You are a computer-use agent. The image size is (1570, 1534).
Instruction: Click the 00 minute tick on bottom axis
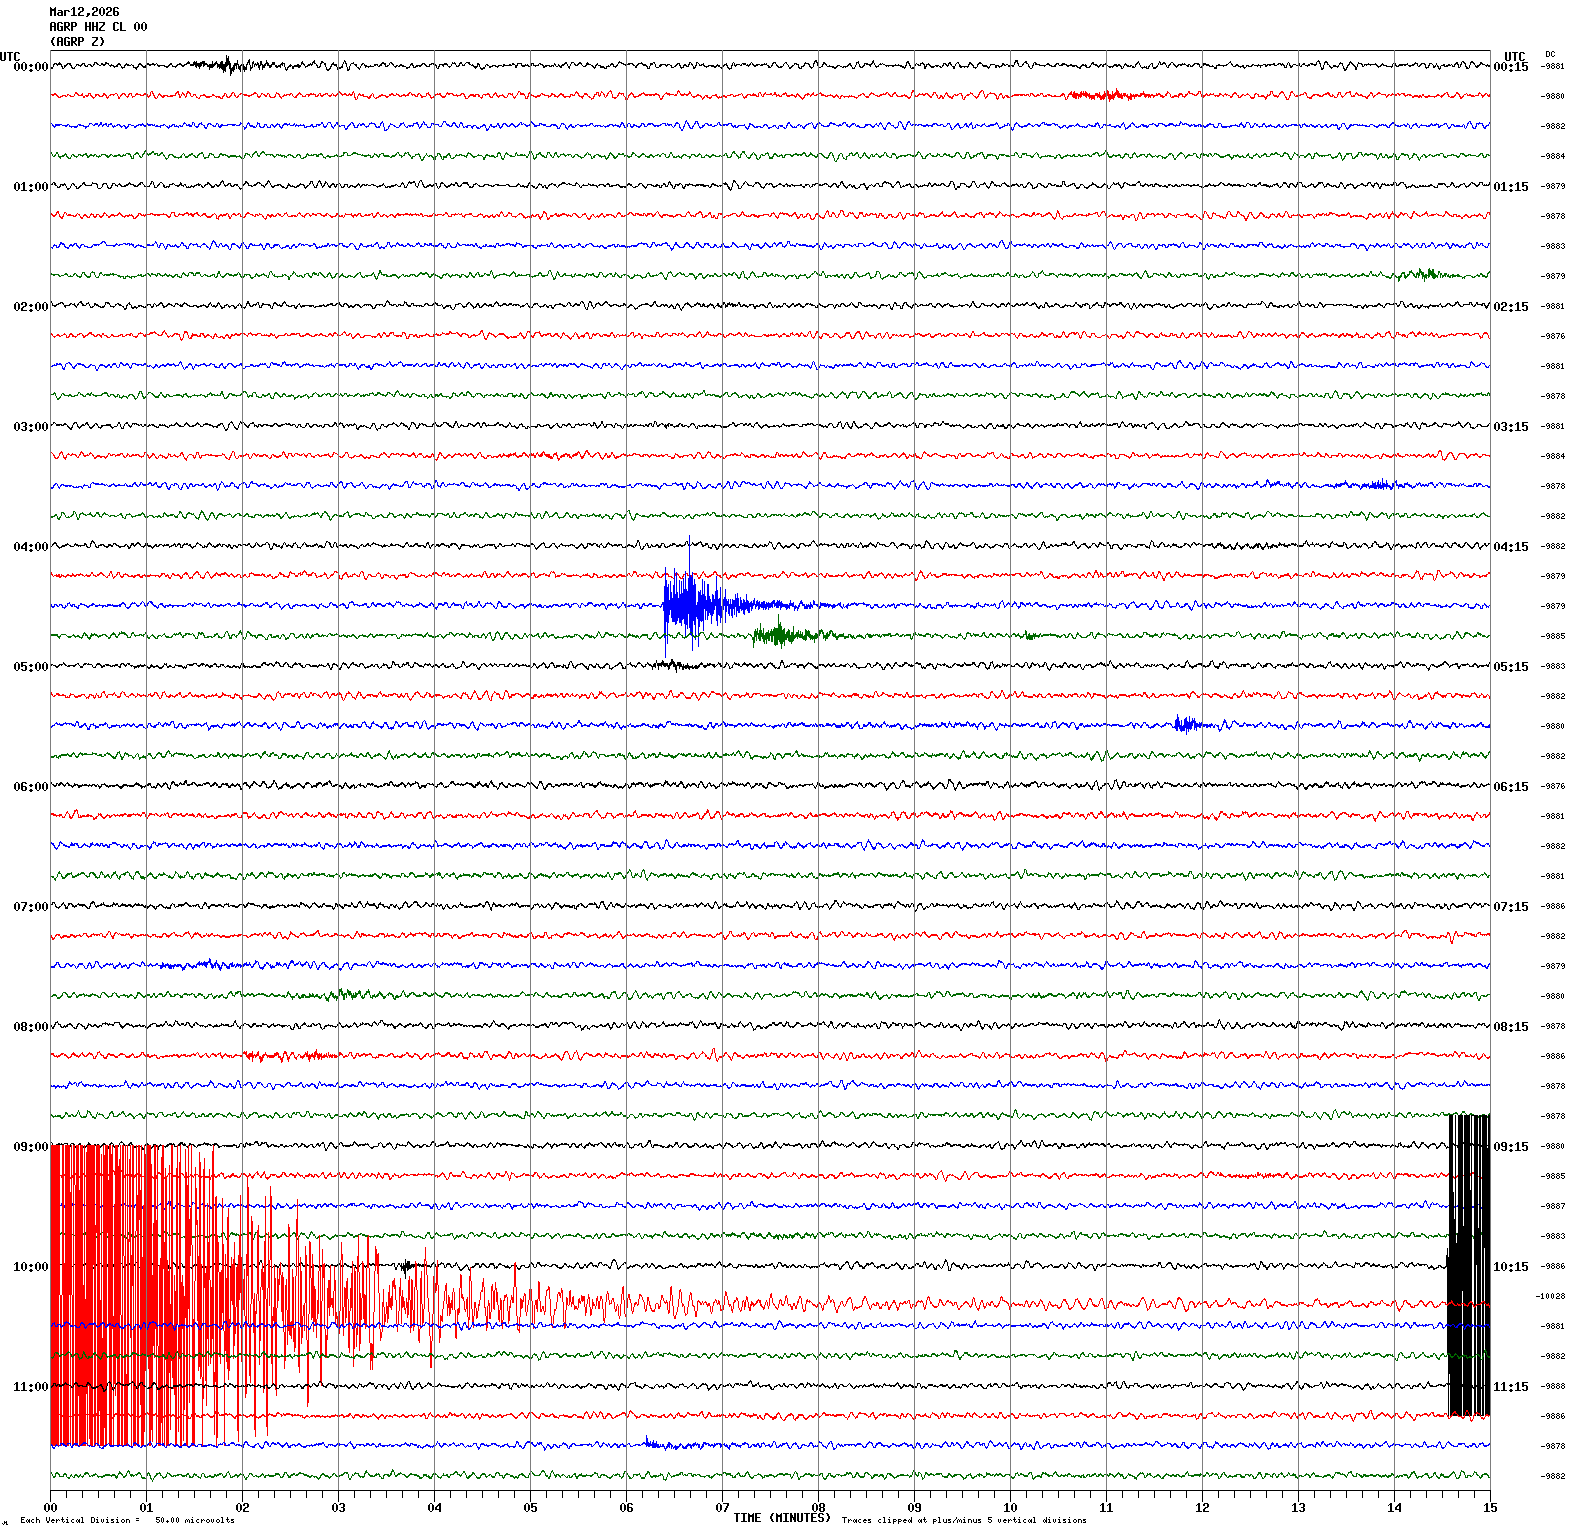coord(50,1508)
